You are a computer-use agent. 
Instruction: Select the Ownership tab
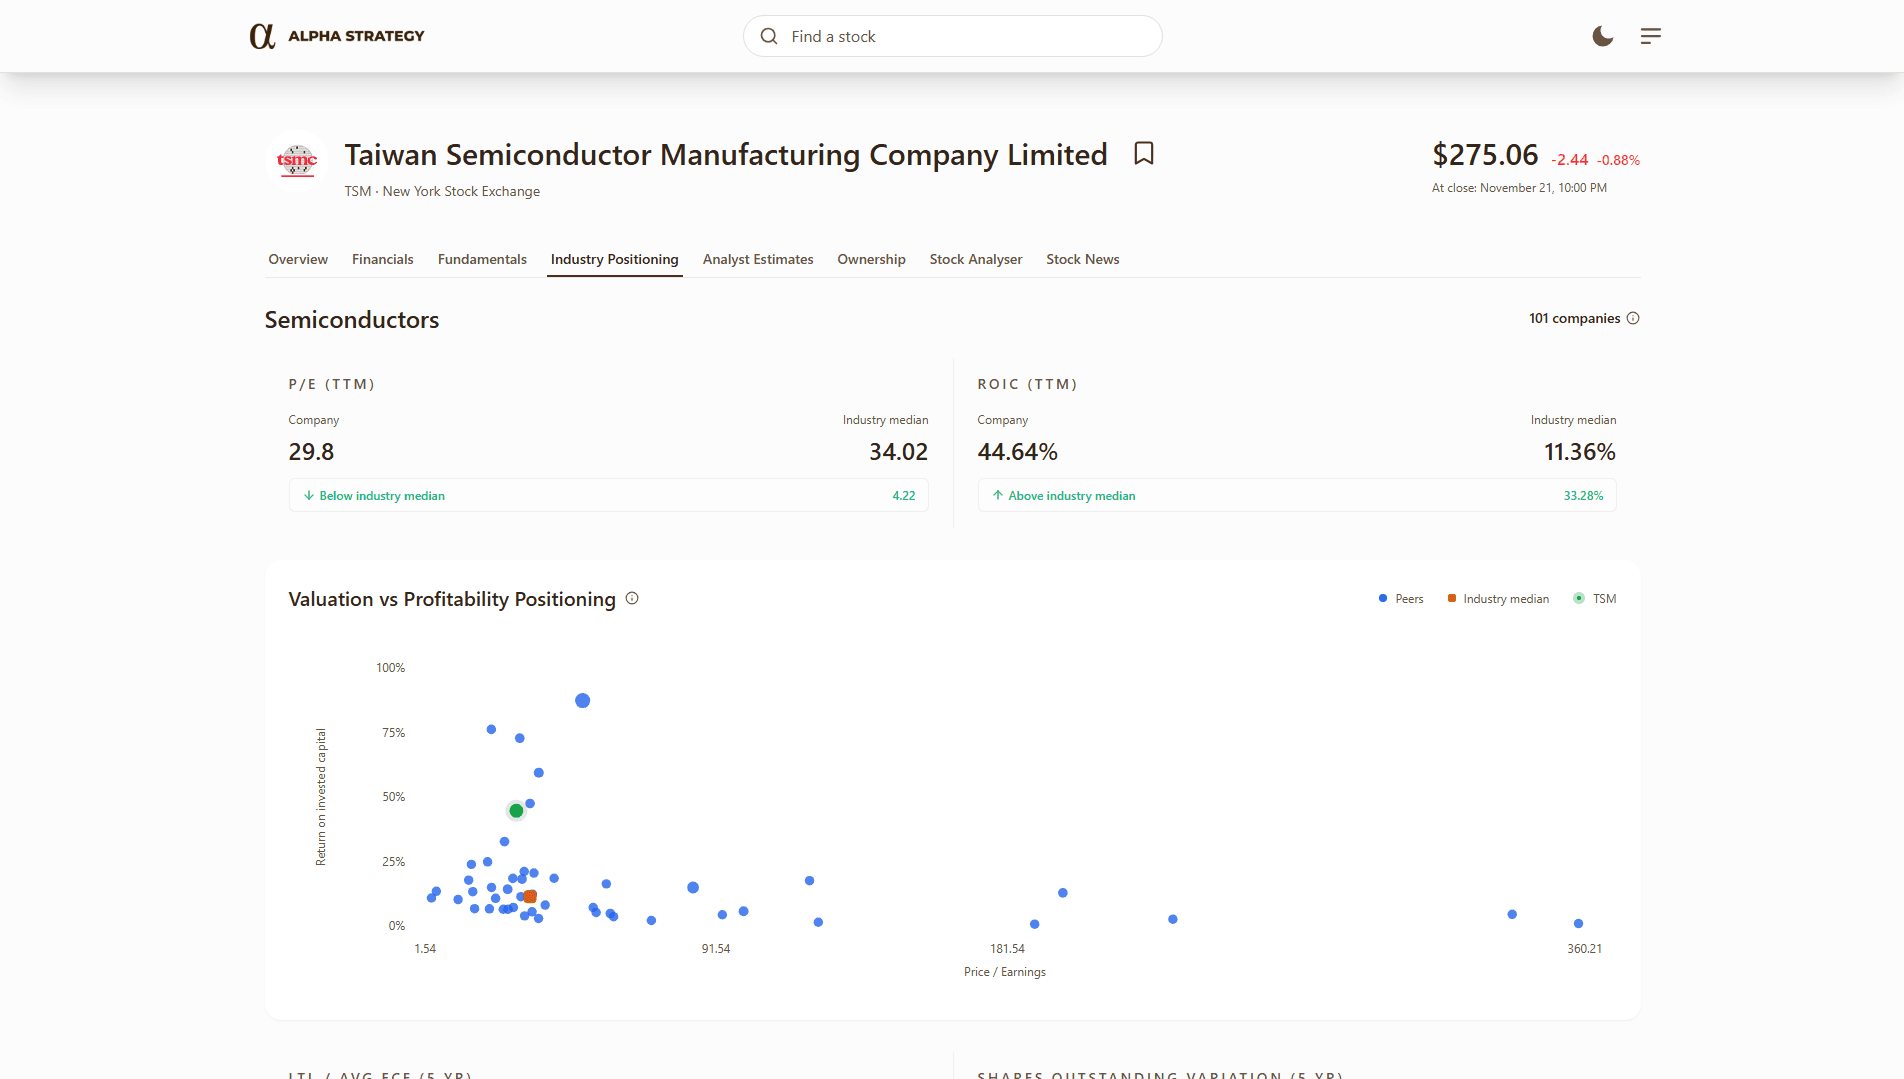[870, 259]
